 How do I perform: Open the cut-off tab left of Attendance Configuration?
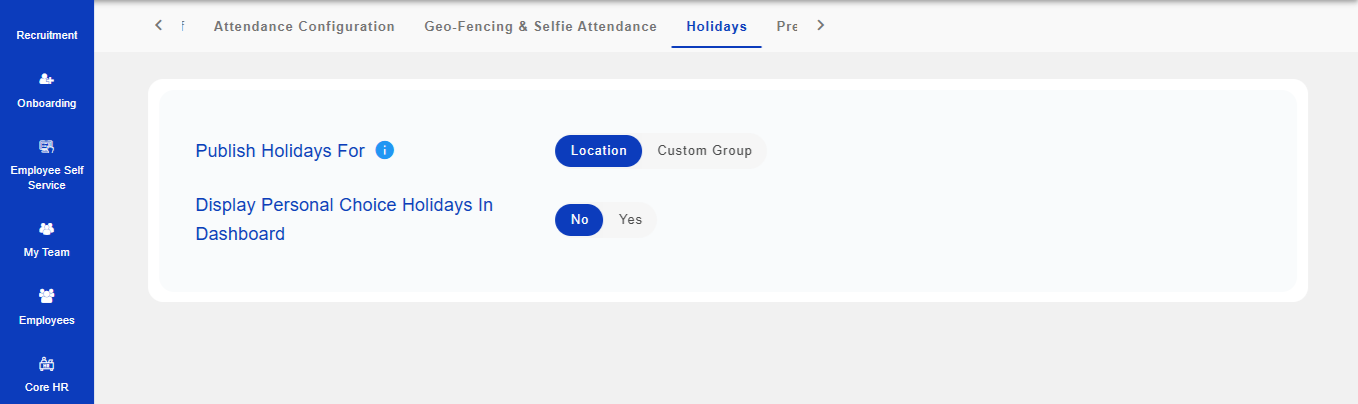tap(183, 27)
